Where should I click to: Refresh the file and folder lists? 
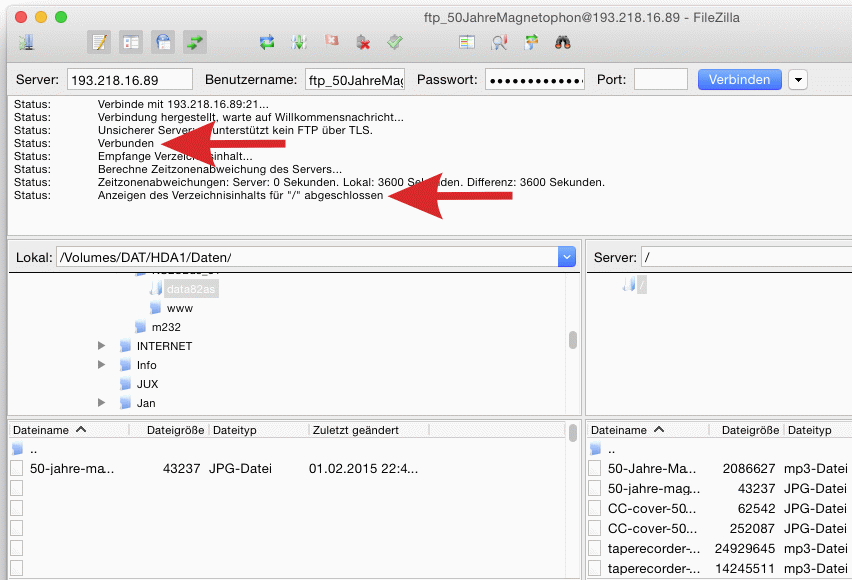(267, 42)
